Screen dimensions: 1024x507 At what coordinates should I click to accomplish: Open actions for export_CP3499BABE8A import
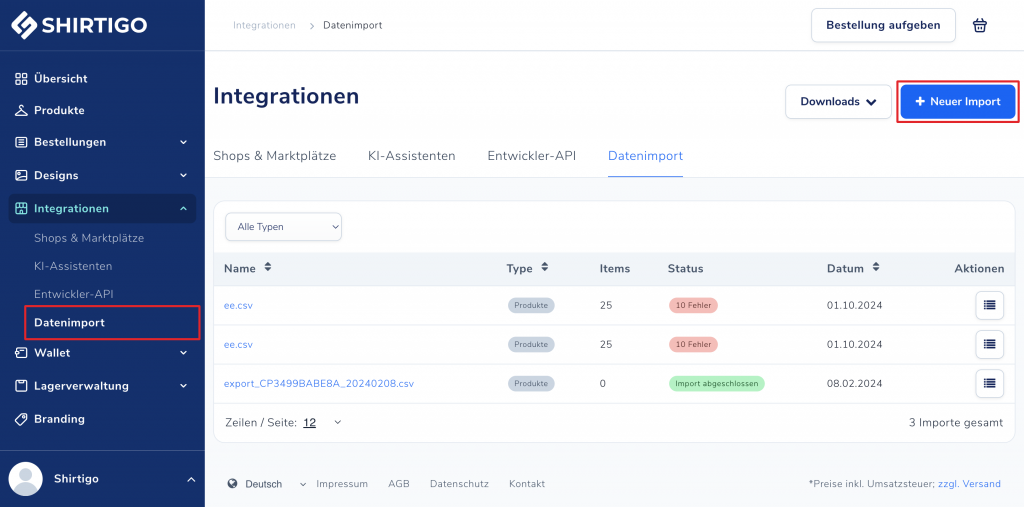989,384
